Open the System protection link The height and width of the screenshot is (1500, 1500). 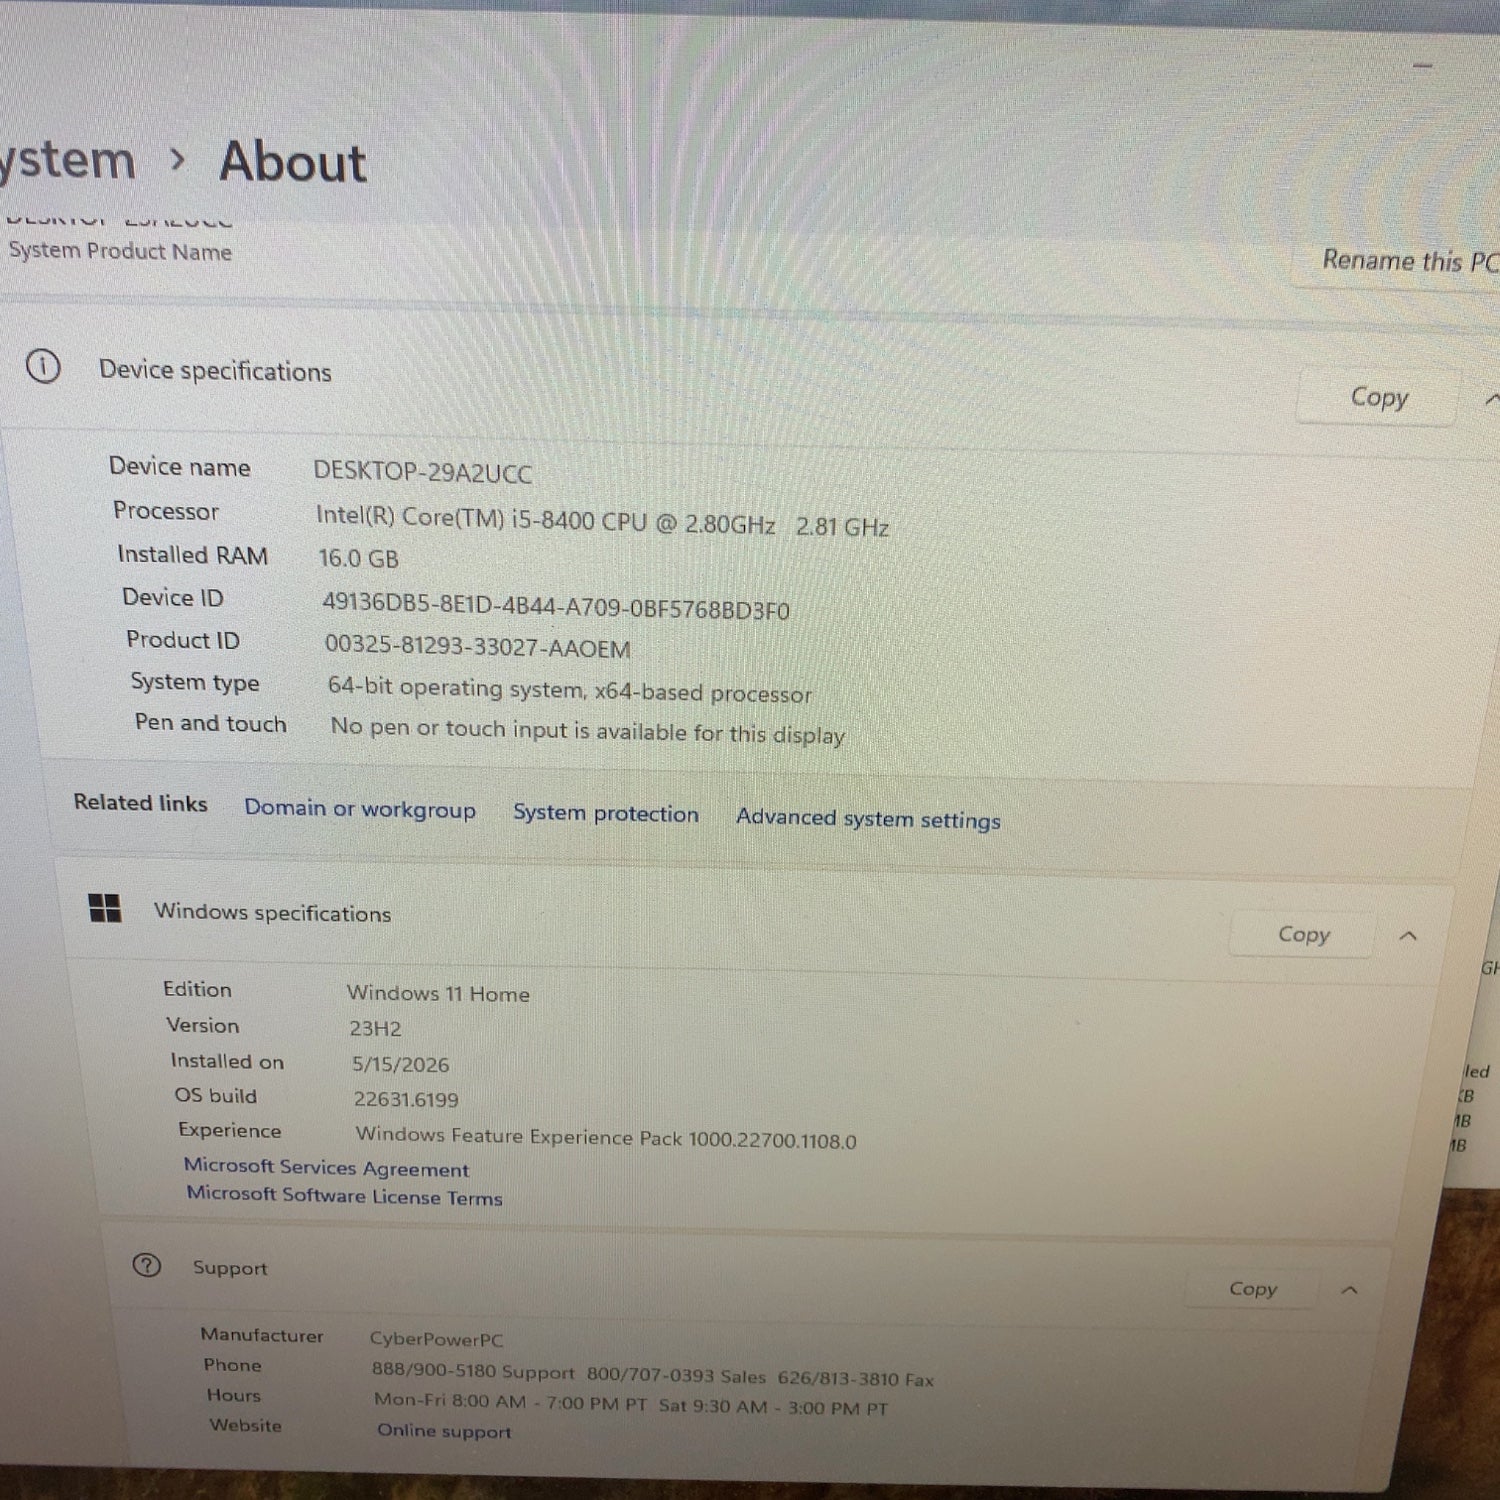click(x=606, y=813)
